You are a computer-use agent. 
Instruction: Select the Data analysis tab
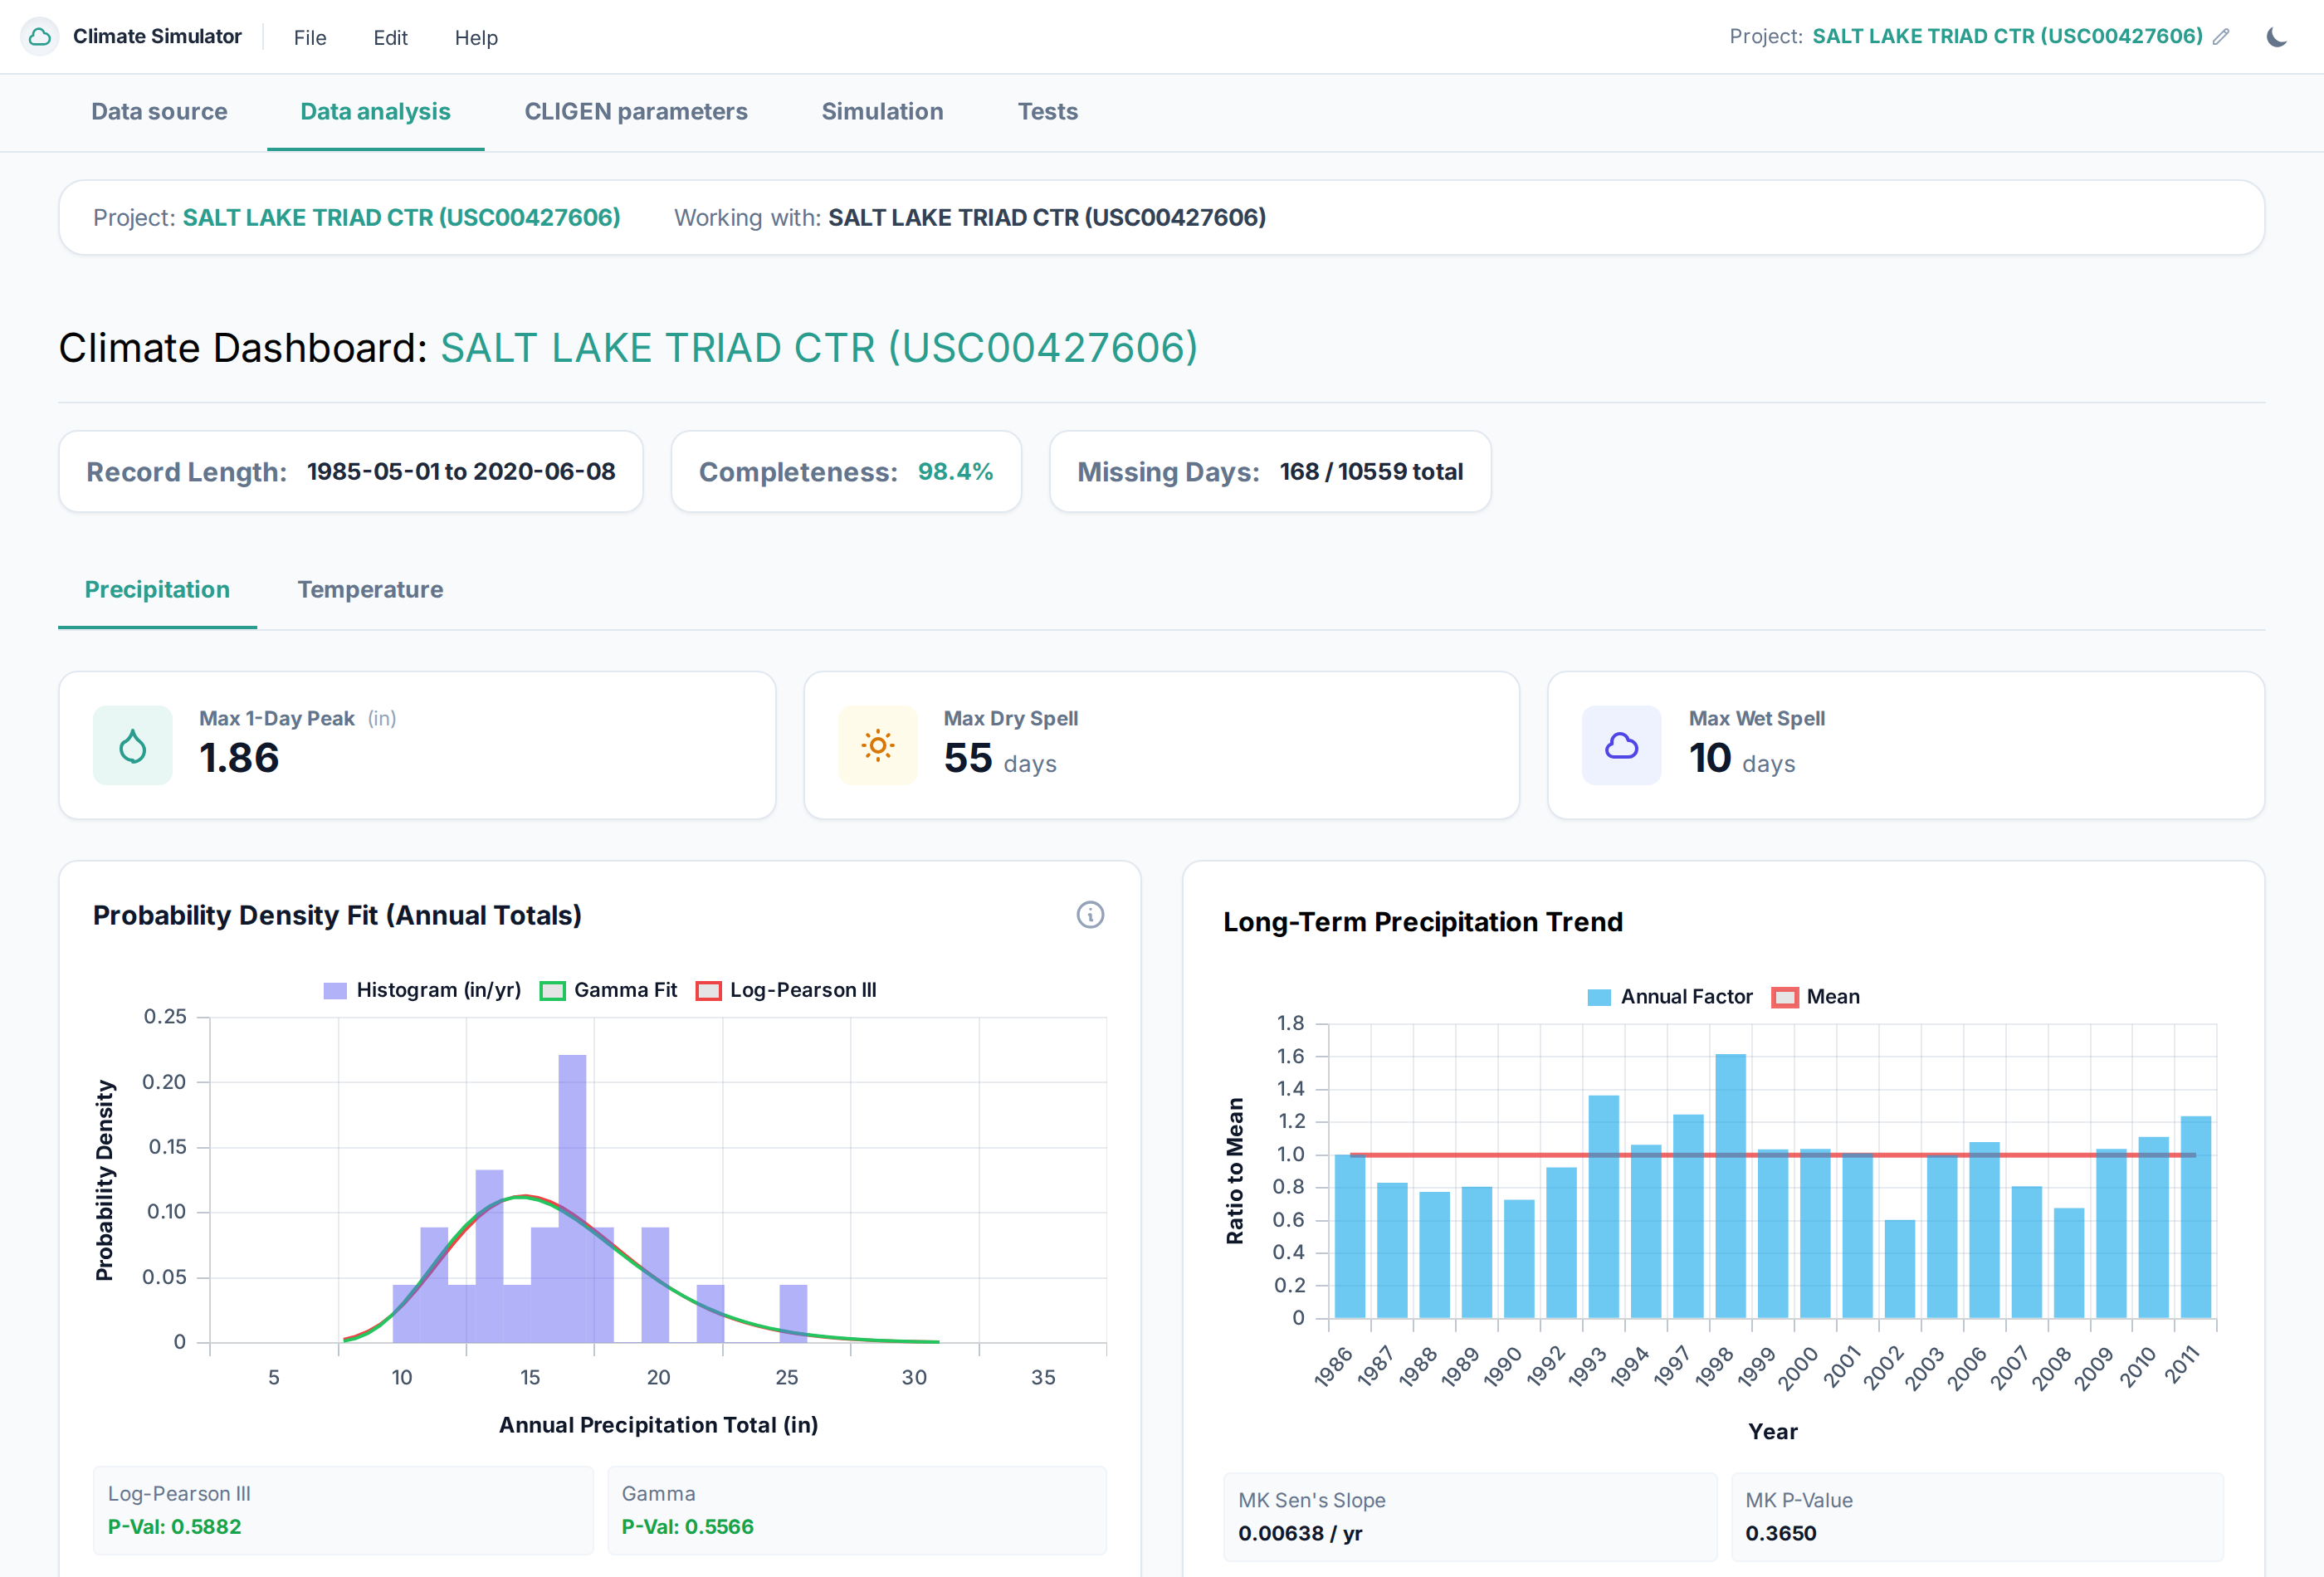[x=375, y=112]
